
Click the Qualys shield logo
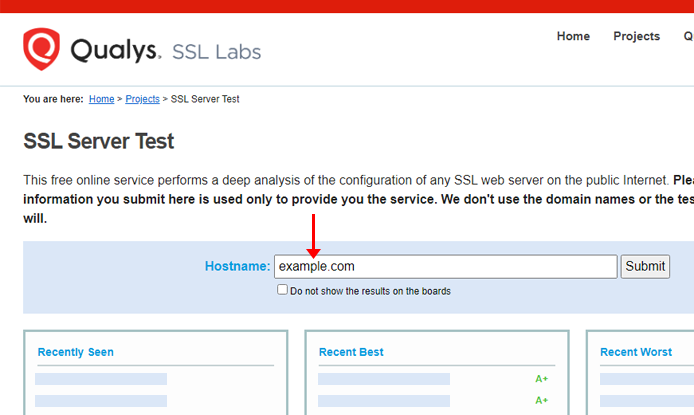(41, 49)
